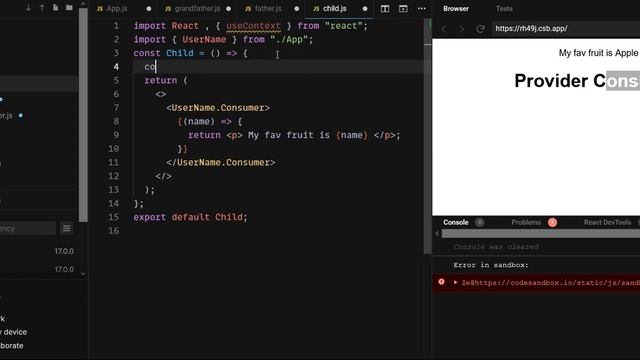The height and width of the screenshot is (360, 640).
Task: Click the sidebar vertical scrollbar thumb
Action: coord(83,115)
